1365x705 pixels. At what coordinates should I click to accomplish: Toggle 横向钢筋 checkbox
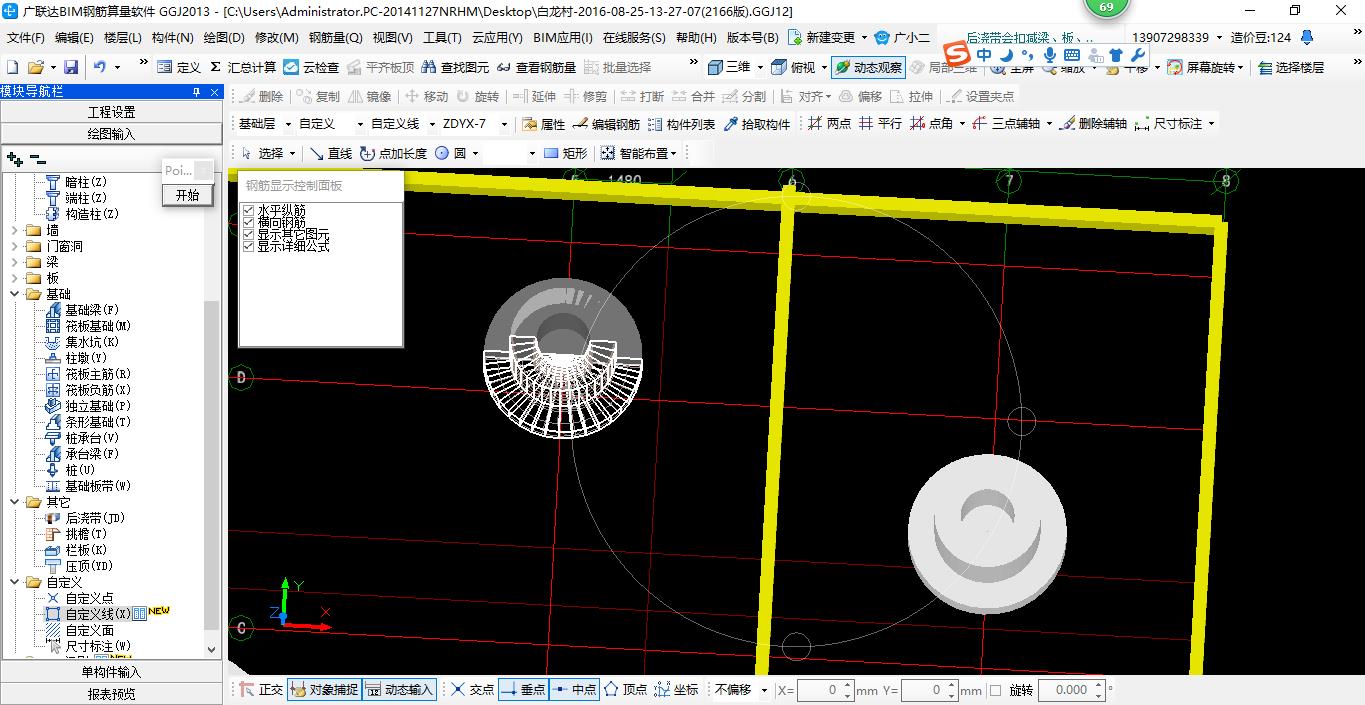[249, 223]
